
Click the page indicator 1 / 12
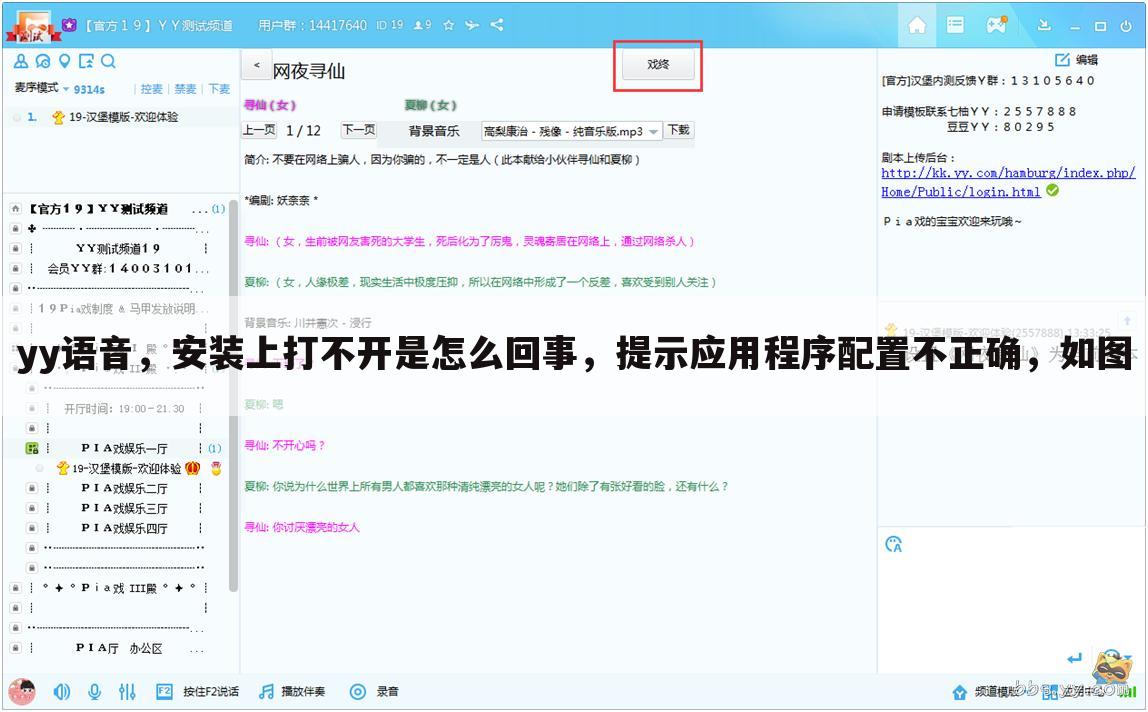(x=303, y=130)
